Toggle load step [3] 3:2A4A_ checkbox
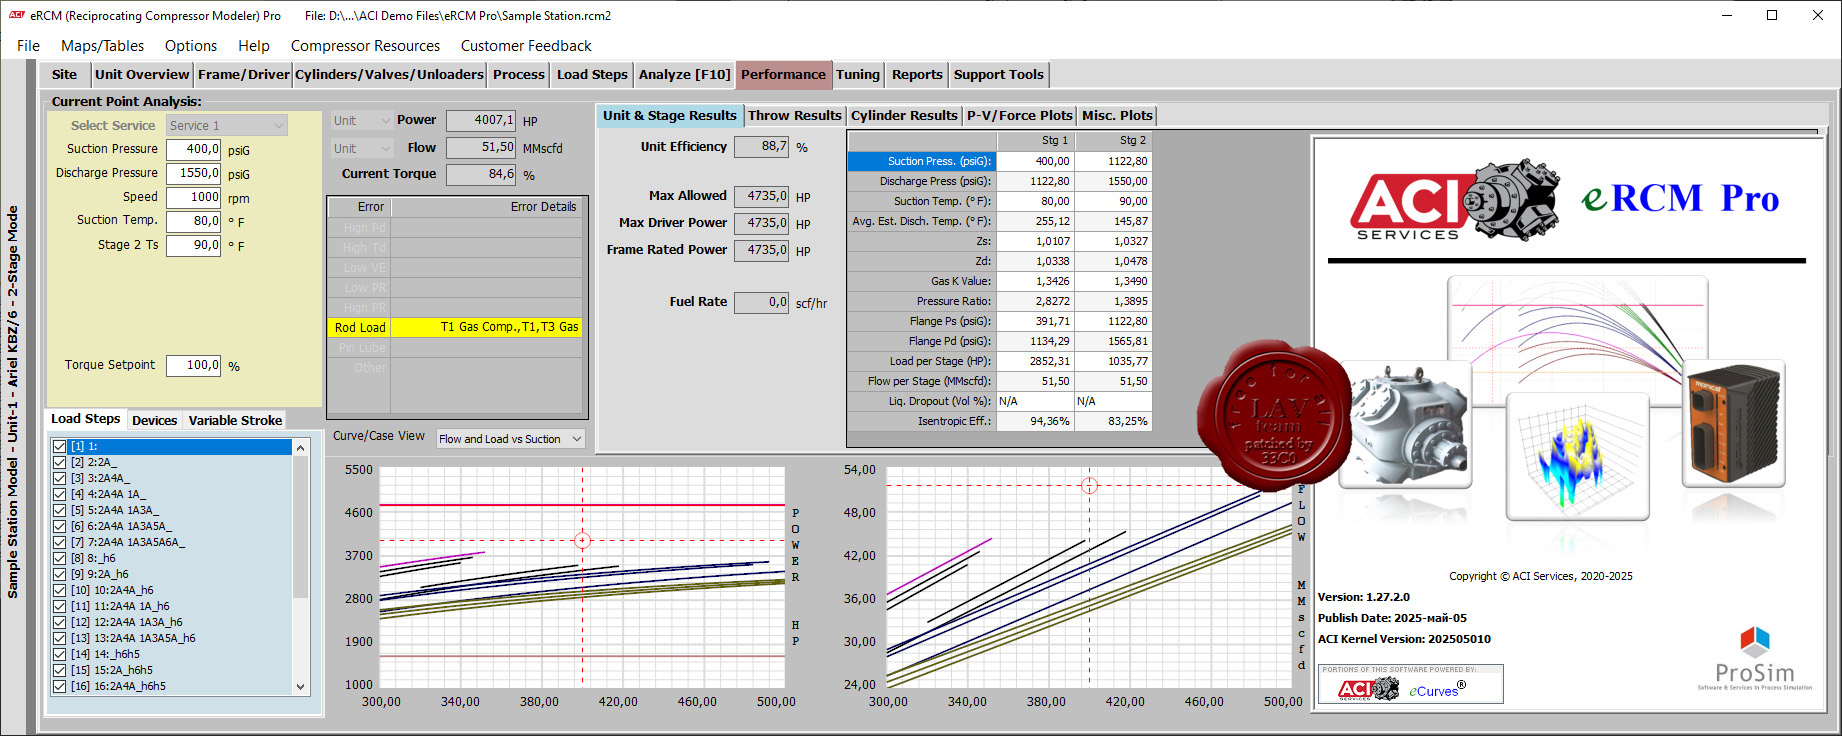Viewport: 1842px width, 736px height. tap(60, 478)
